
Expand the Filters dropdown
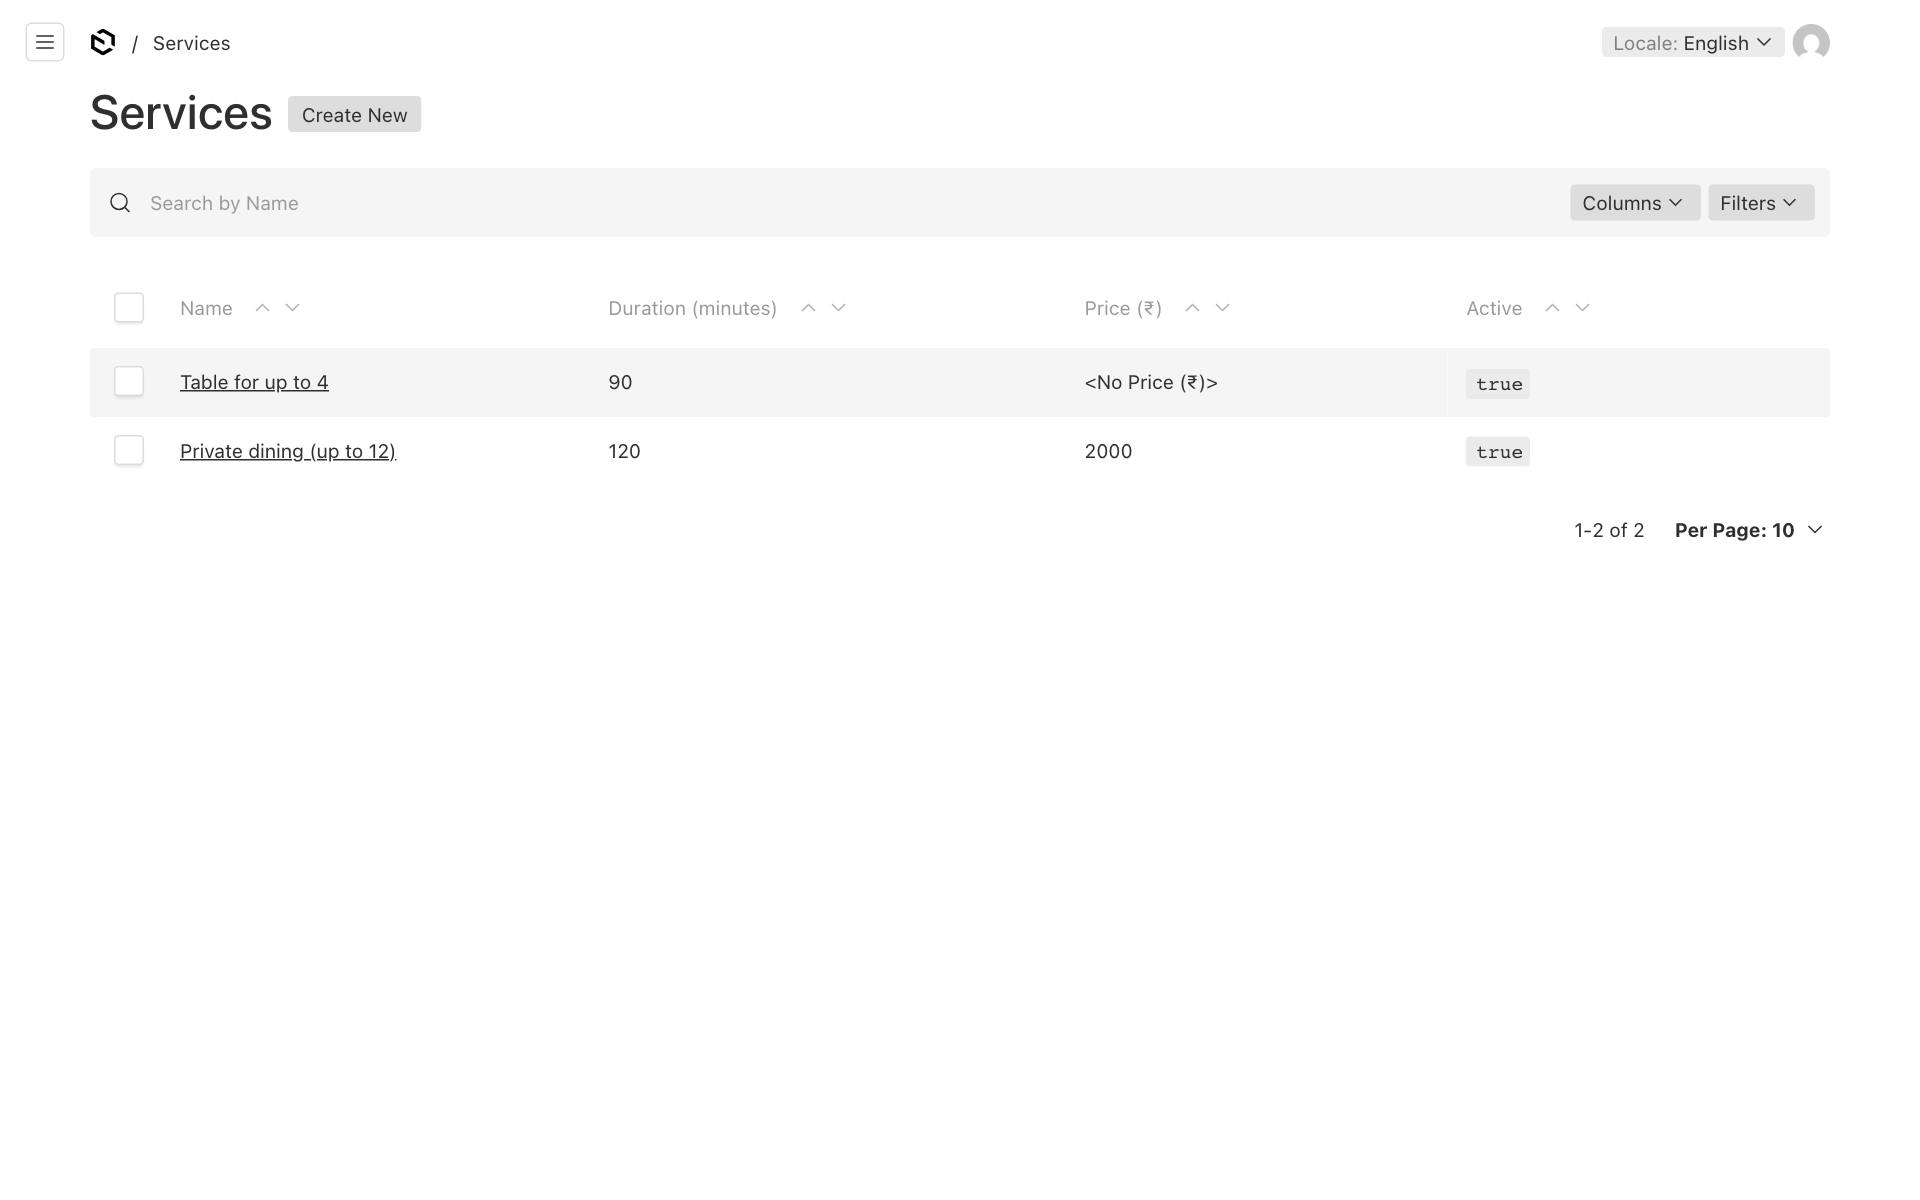1760,203
